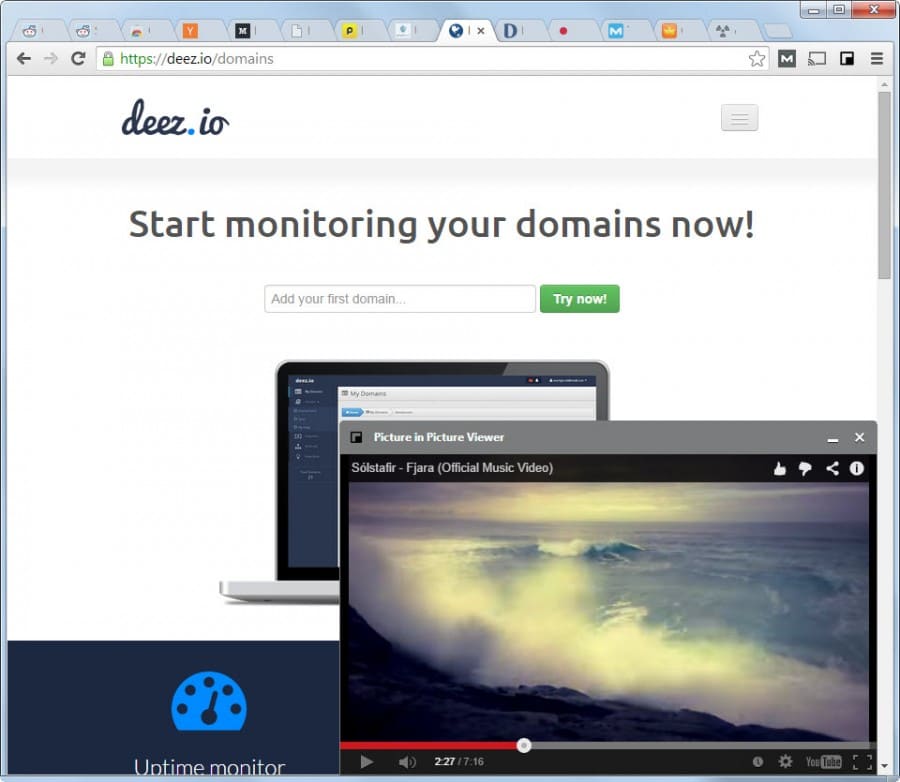The width and height of the screenshot is (900, 782).
Task: Switch to the tab with the D favicon
Action: [x=512, y=30]
